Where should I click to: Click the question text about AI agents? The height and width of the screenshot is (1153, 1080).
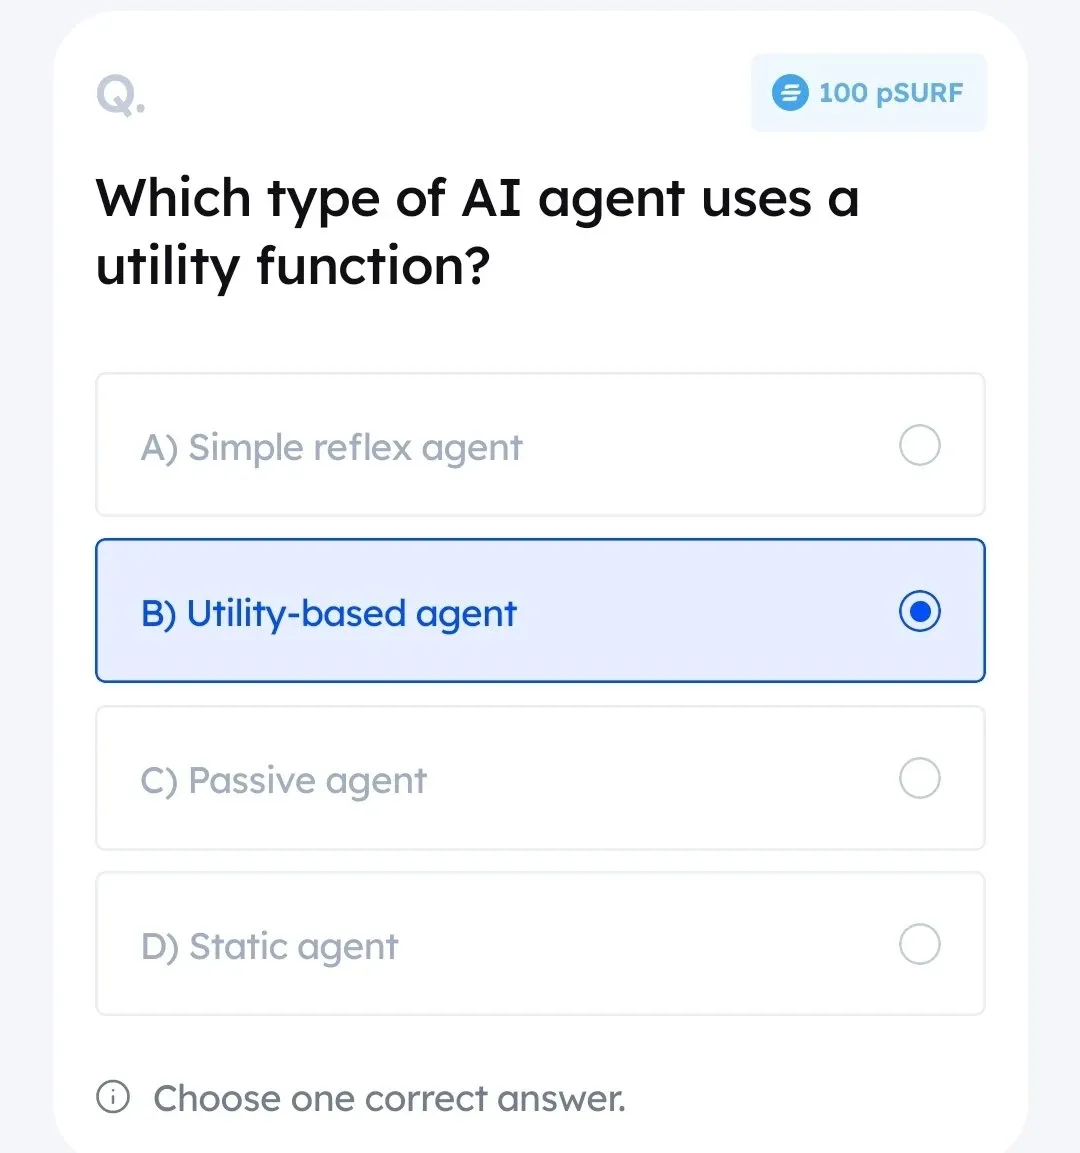(x=477, y=232)
